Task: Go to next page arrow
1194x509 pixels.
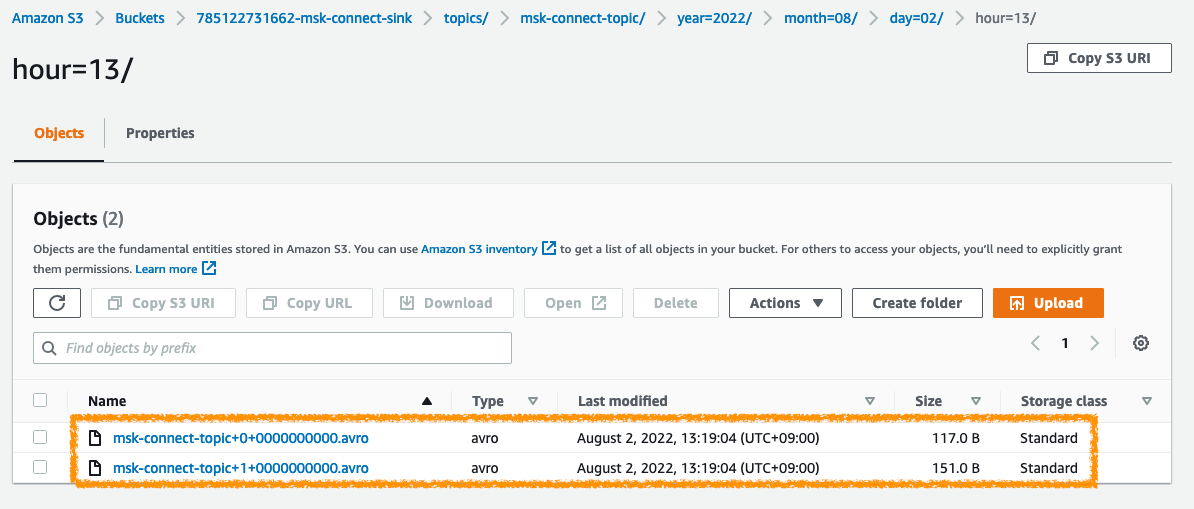Action: pyautogui.click(x=1094, y=343)
